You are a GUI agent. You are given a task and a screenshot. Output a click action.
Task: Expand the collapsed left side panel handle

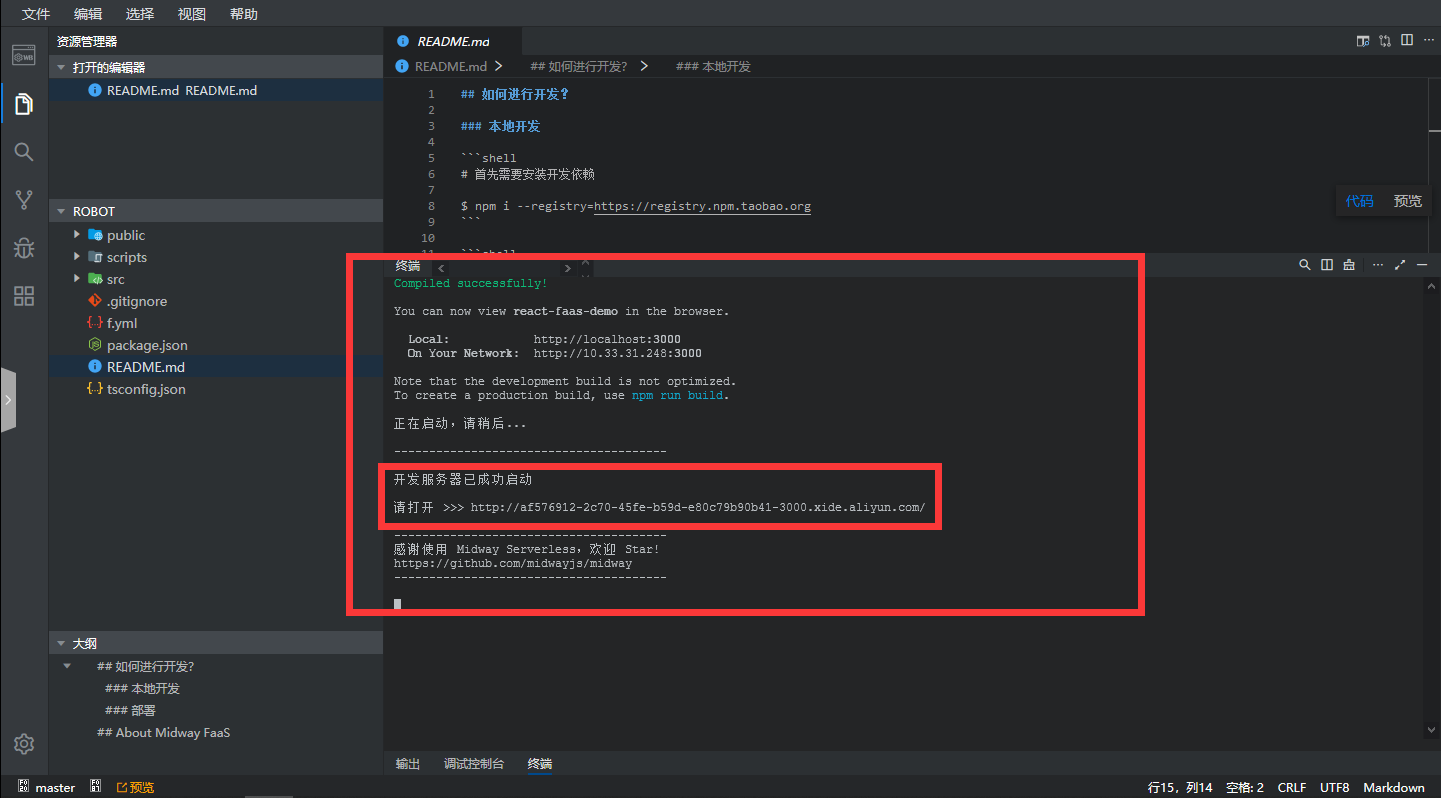pyautogui.click(x=8, y=400)
